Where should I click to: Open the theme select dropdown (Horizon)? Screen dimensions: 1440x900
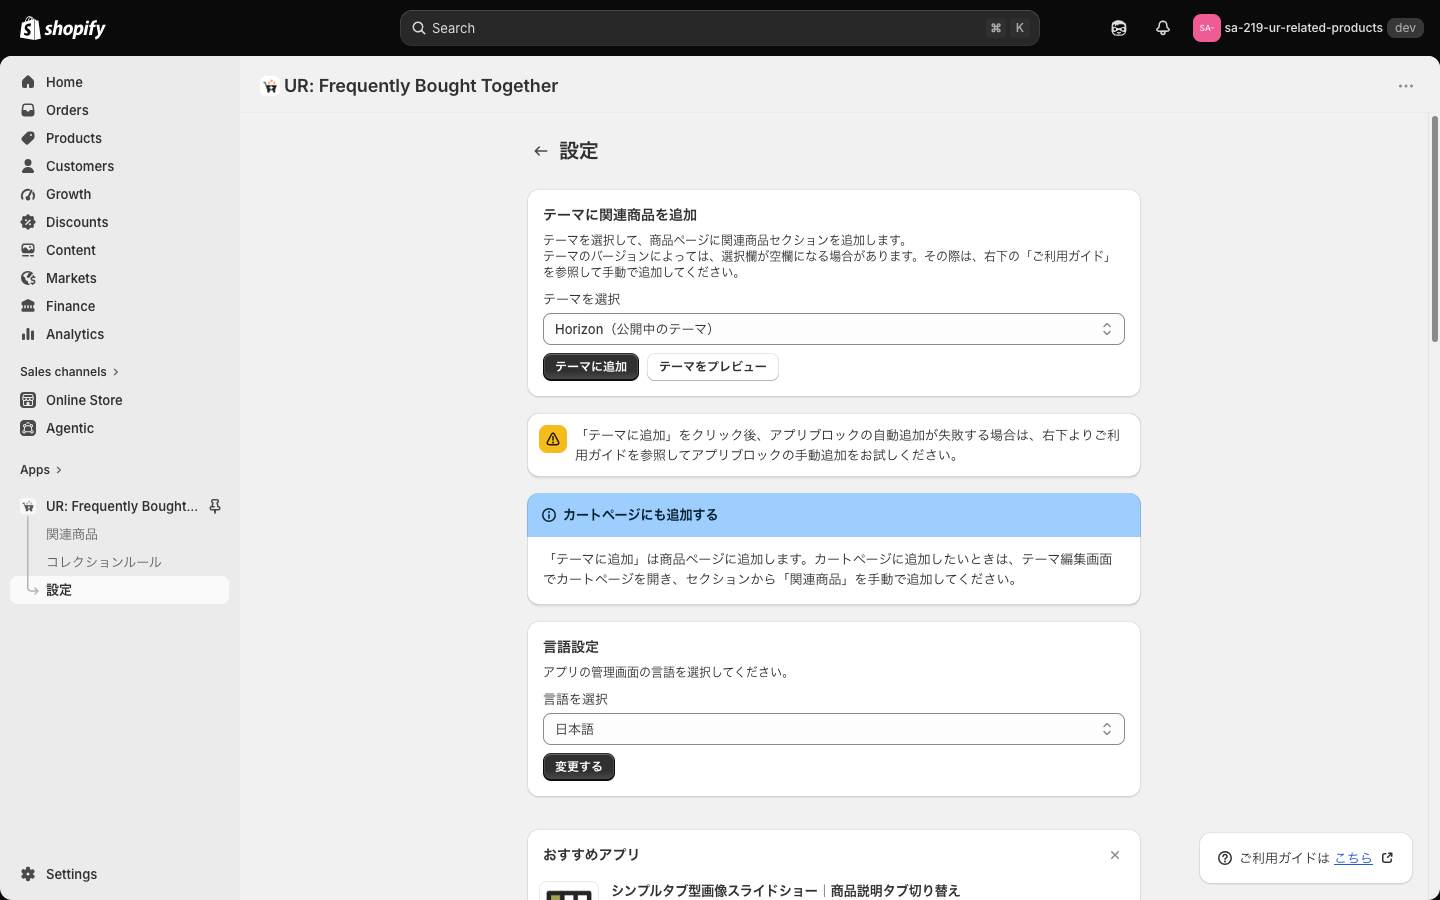(834, 329)
